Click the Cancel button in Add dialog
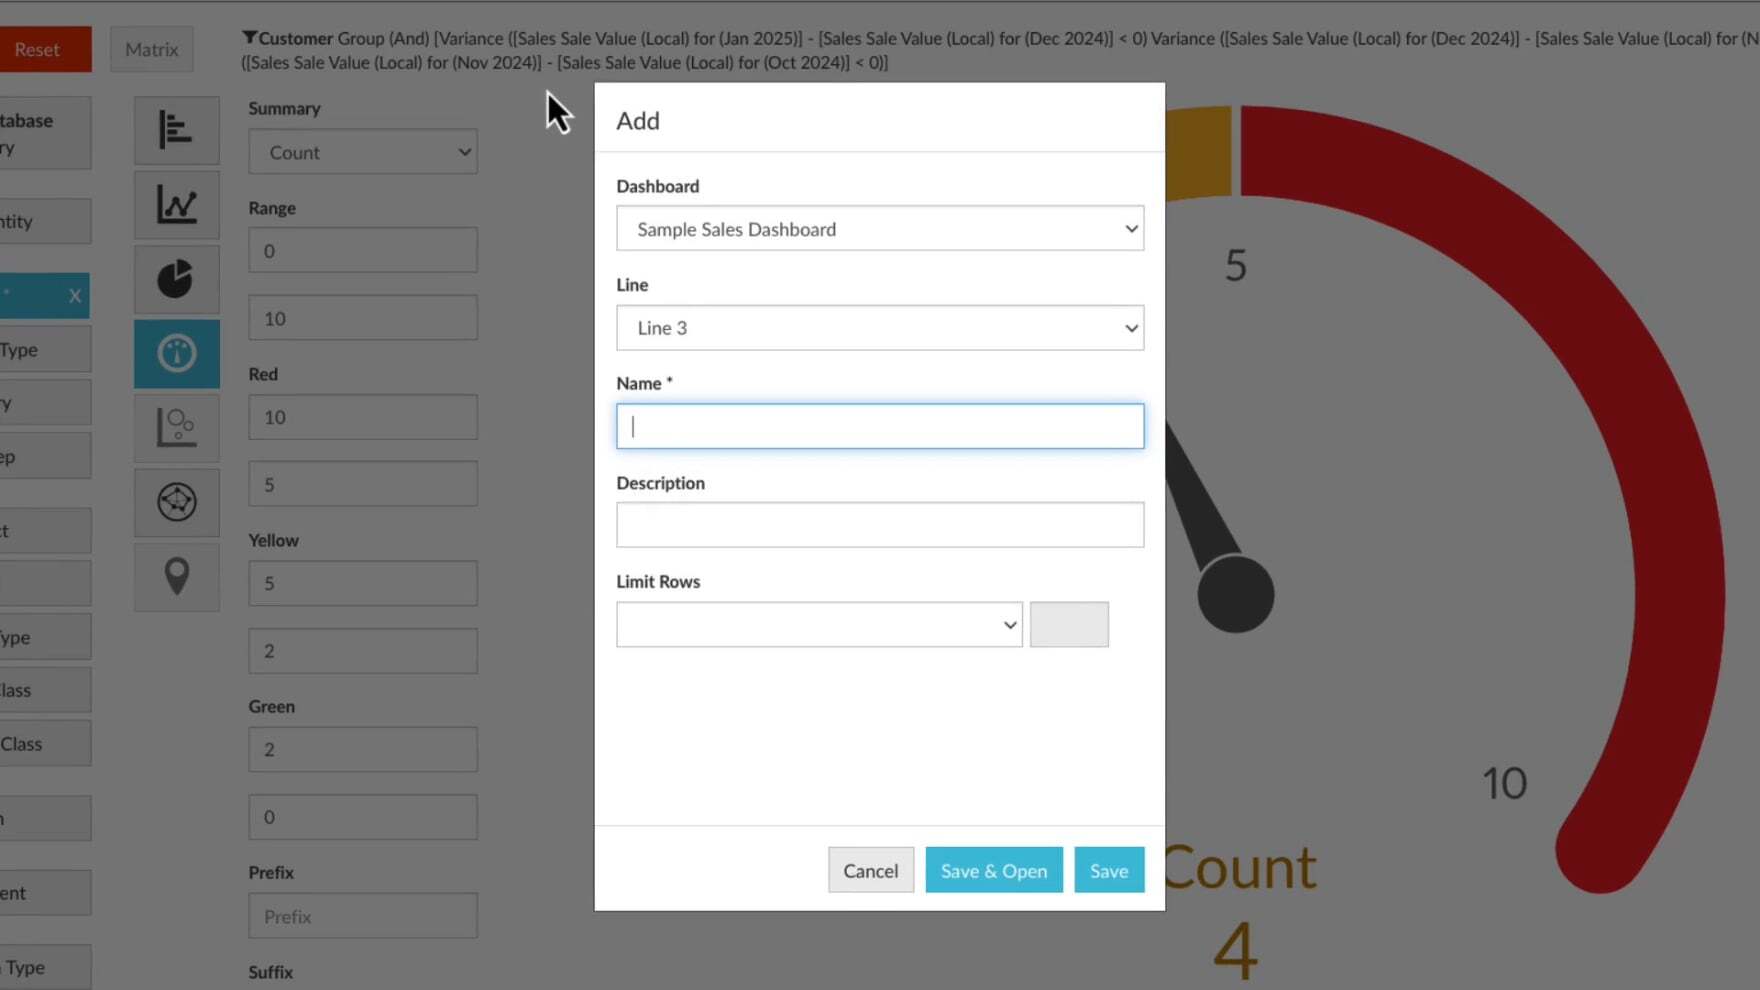Screen dimensions: 1760x990 871,870
